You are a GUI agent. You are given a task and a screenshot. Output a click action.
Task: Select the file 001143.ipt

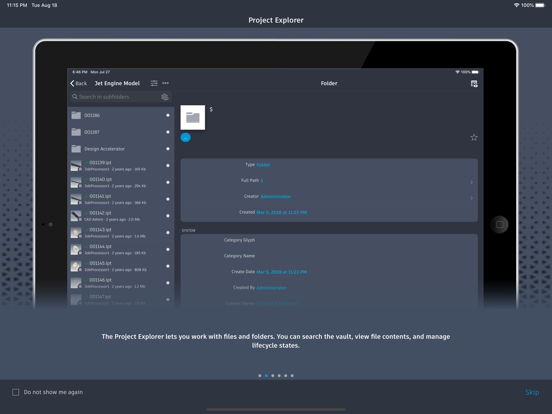tap(120, 233)
